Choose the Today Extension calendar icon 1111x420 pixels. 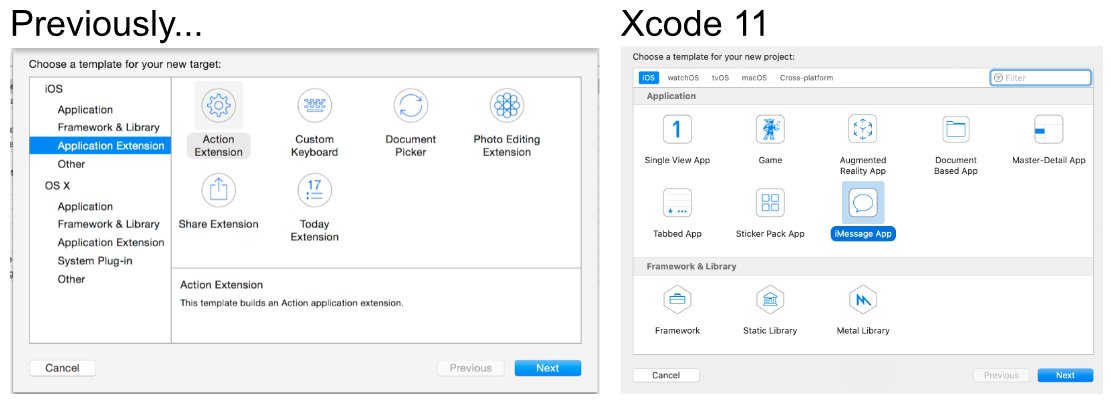315,190
